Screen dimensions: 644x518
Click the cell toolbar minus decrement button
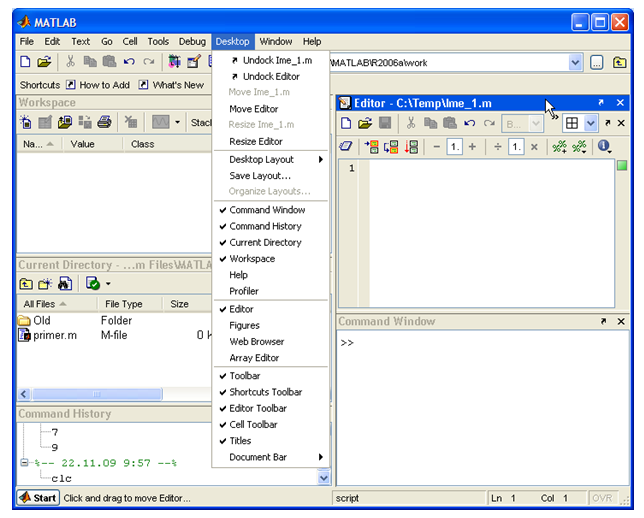pos(437,147)
